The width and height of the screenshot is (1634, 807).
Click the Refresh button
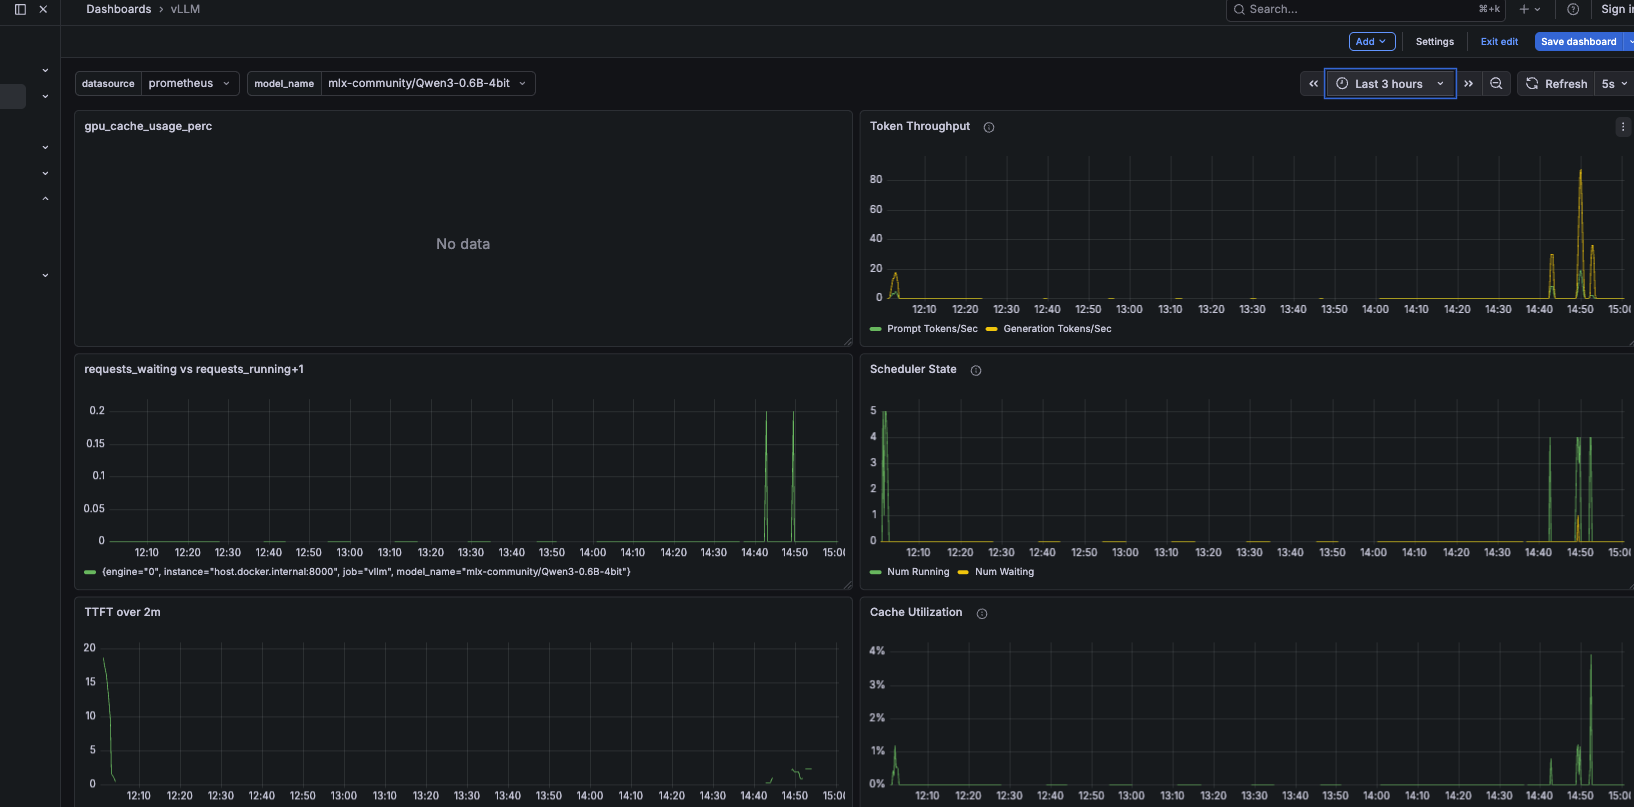tap(1554, 84)
